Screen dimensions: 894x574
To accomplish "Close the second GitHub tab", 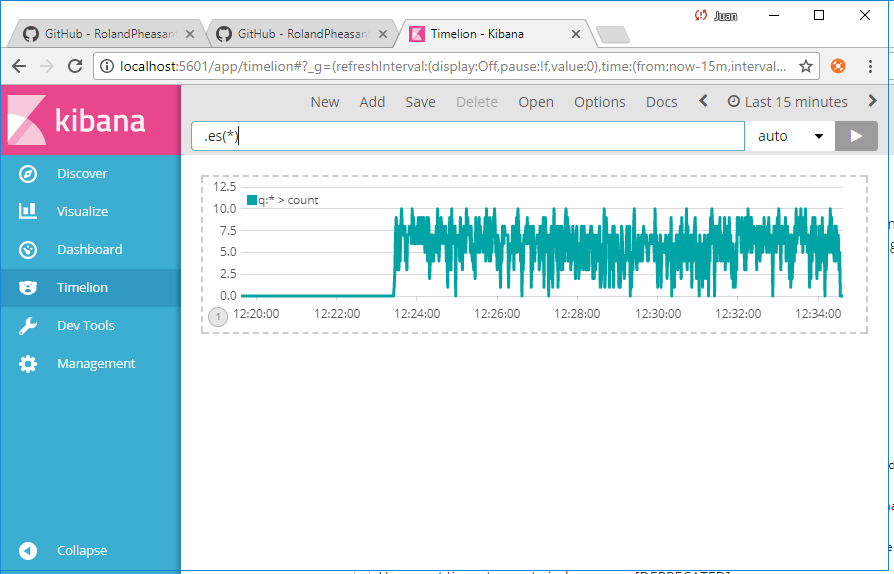I will tap(383, 34).
